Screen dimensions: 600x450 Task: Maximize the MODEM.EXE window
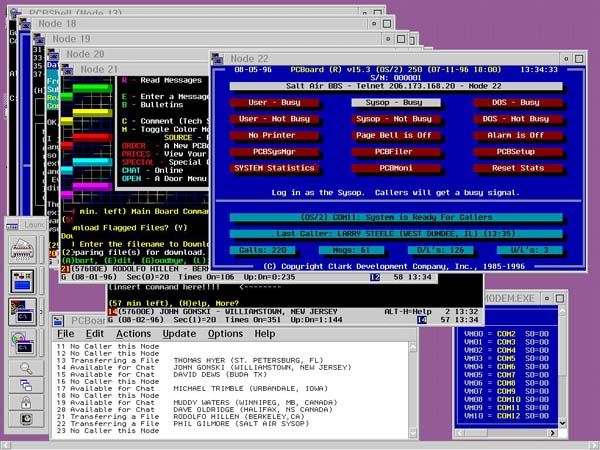point(560,298)
